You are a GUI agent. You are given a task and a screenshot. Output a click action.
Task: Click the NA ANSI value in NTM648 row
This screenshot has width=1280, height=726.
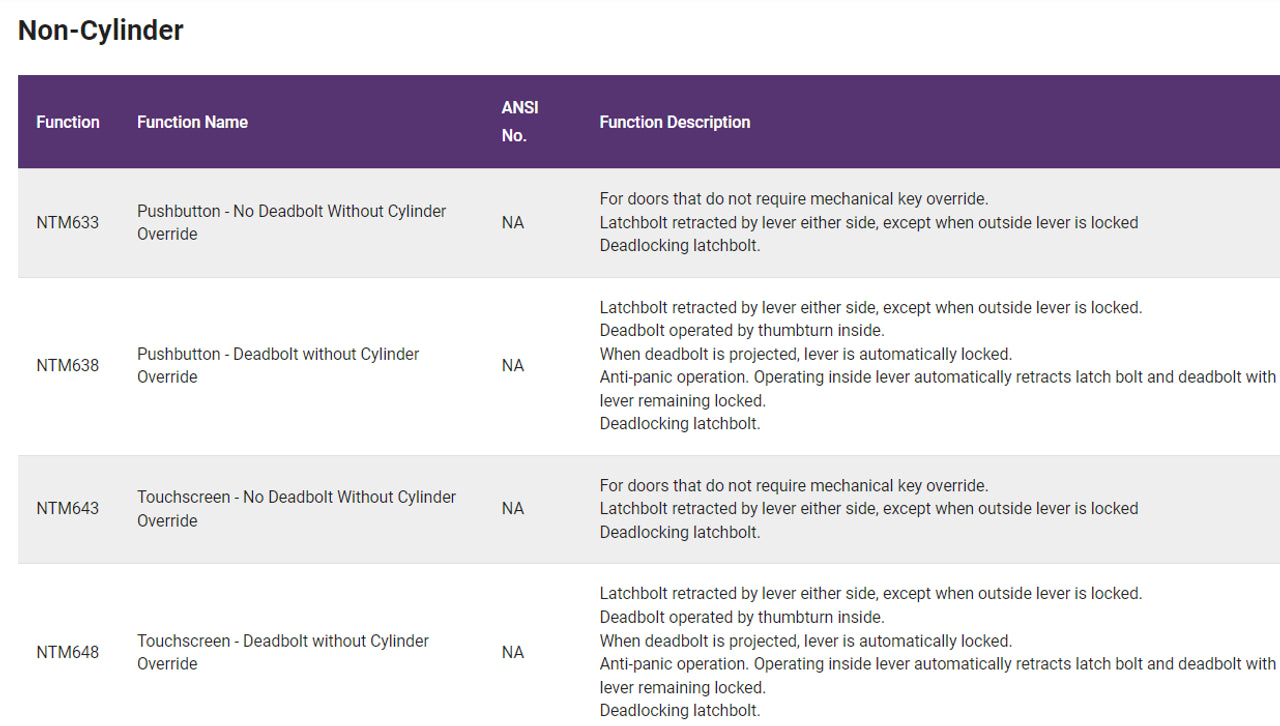[513, 653]
